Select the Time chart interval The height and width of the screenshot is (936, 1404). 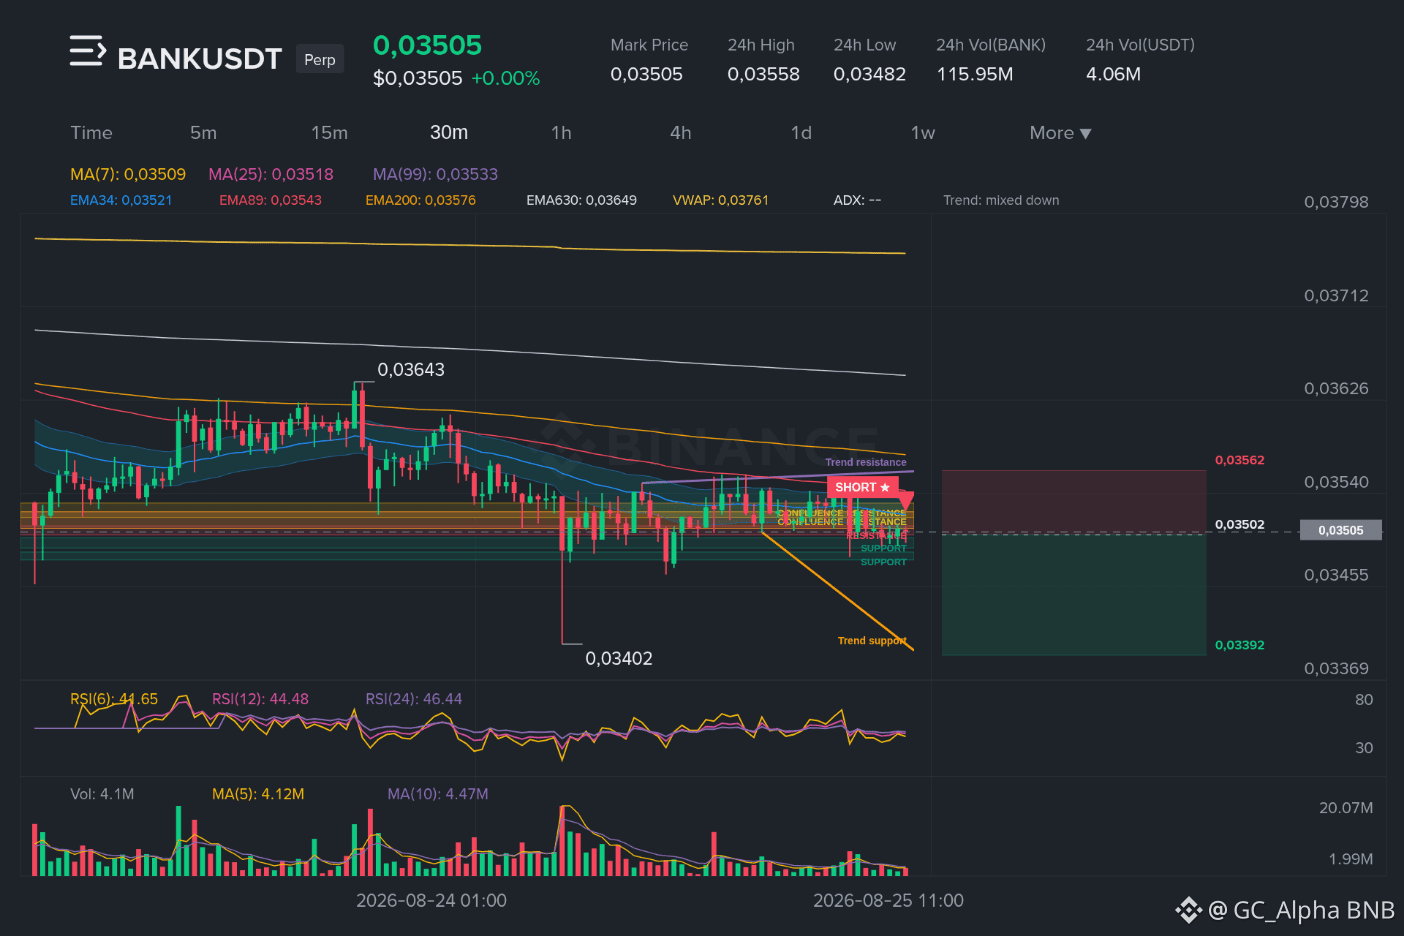(x=91, y=133)
